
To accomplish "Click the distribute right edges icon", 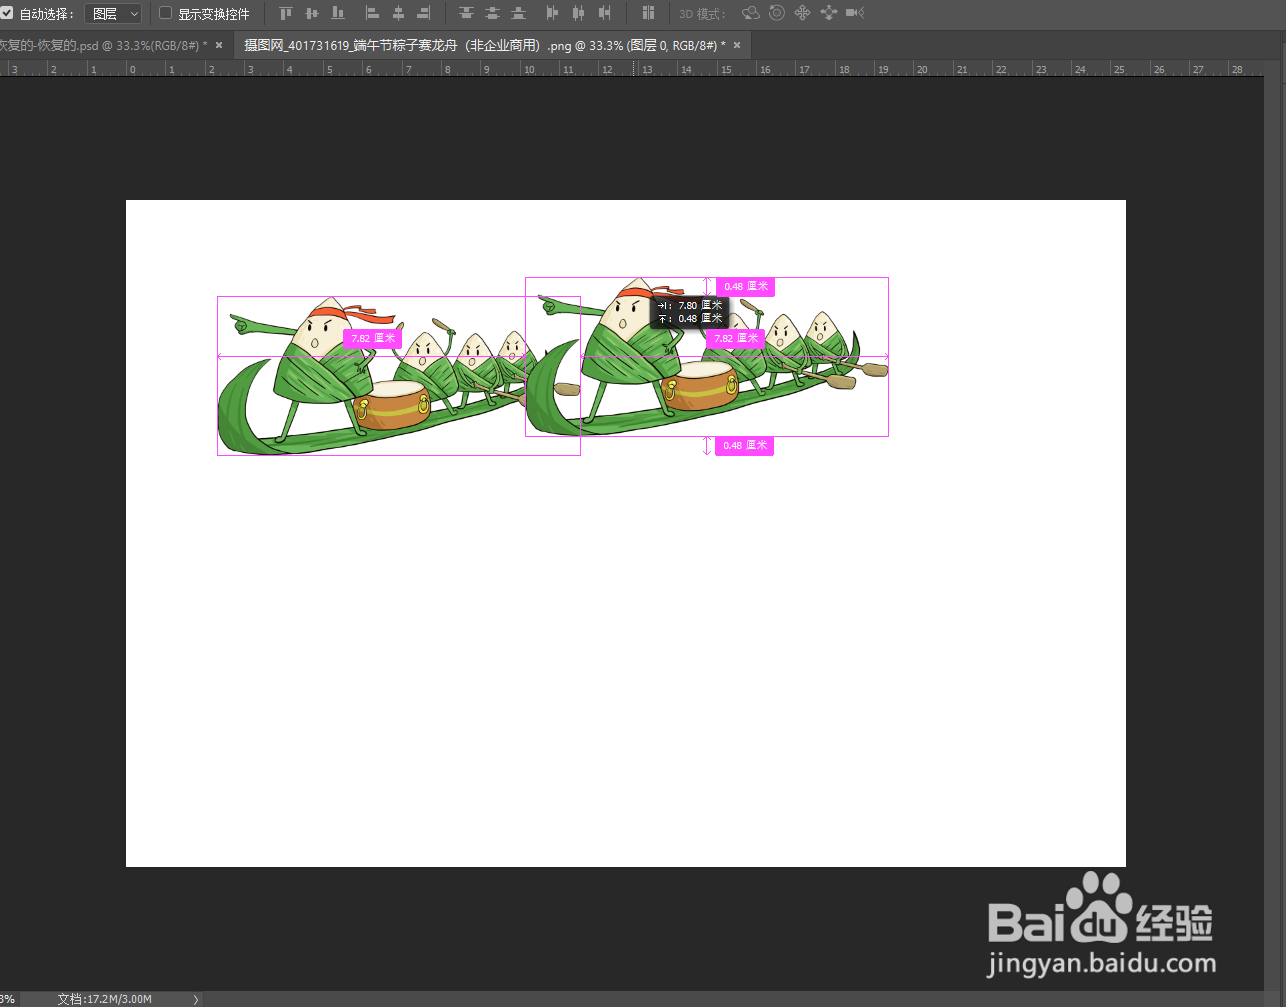I will [605, 13].
